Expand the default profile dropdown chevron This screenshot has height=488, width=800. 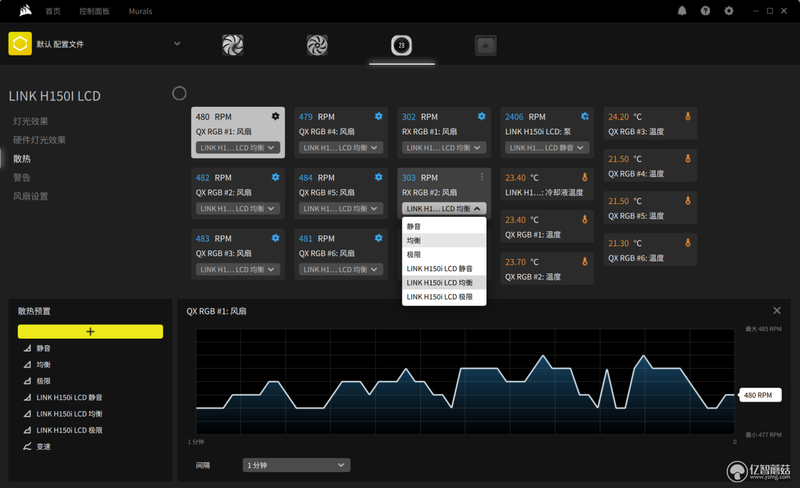pyautogui.click(x=177, y=43)
